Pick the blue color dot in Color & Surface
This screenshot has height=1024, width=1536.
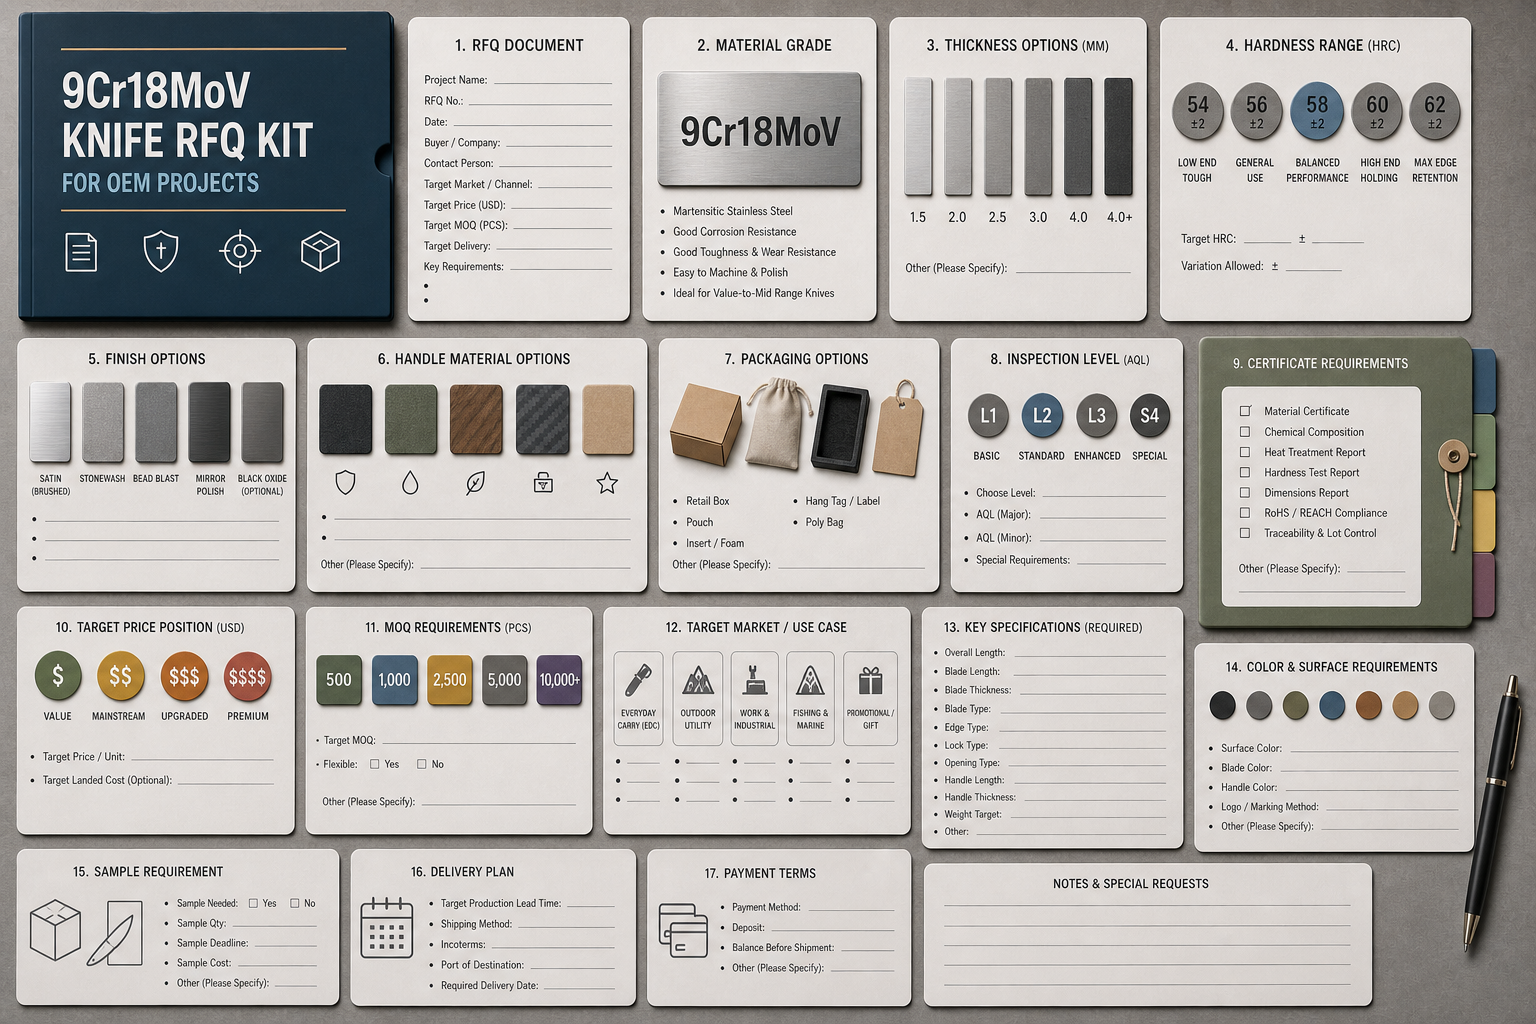pos(1332,706)
